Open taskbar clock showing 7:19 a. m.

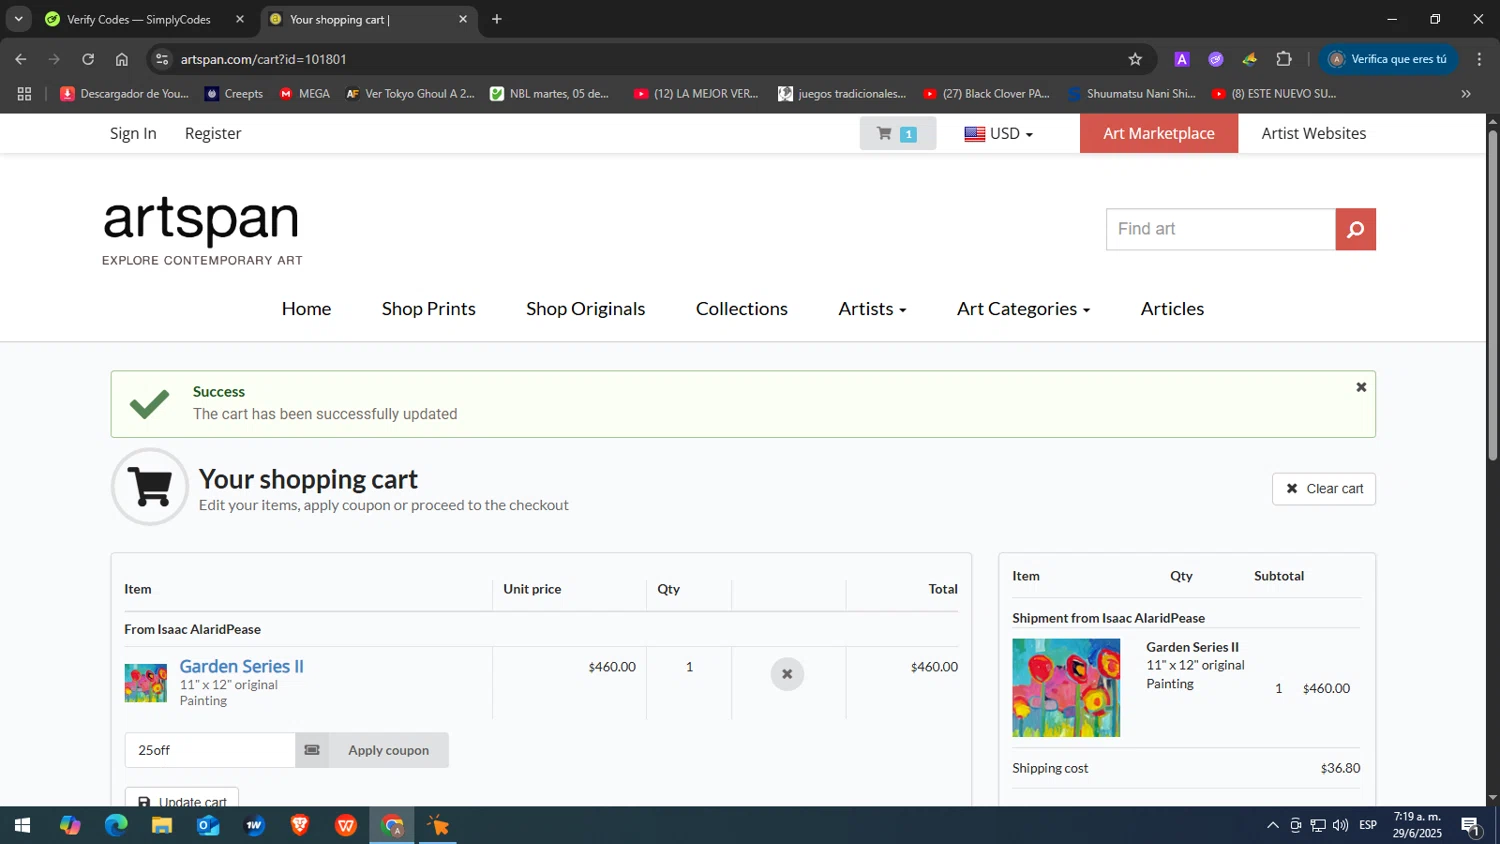[x=1417, y=826]
